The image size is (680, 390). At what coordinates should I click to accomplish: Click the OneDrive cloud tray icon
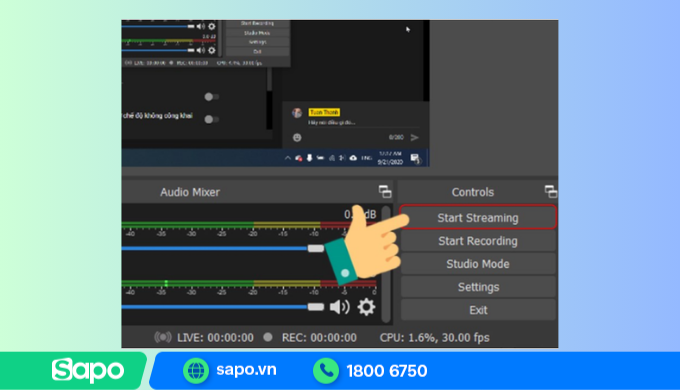point(353,158)
